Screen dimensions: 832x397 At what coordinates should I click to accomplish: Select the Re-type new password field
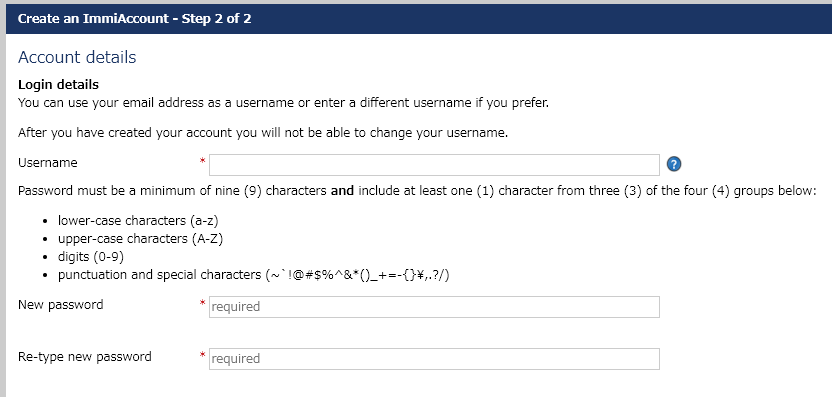pyautogui.click(x=434, y=359)
